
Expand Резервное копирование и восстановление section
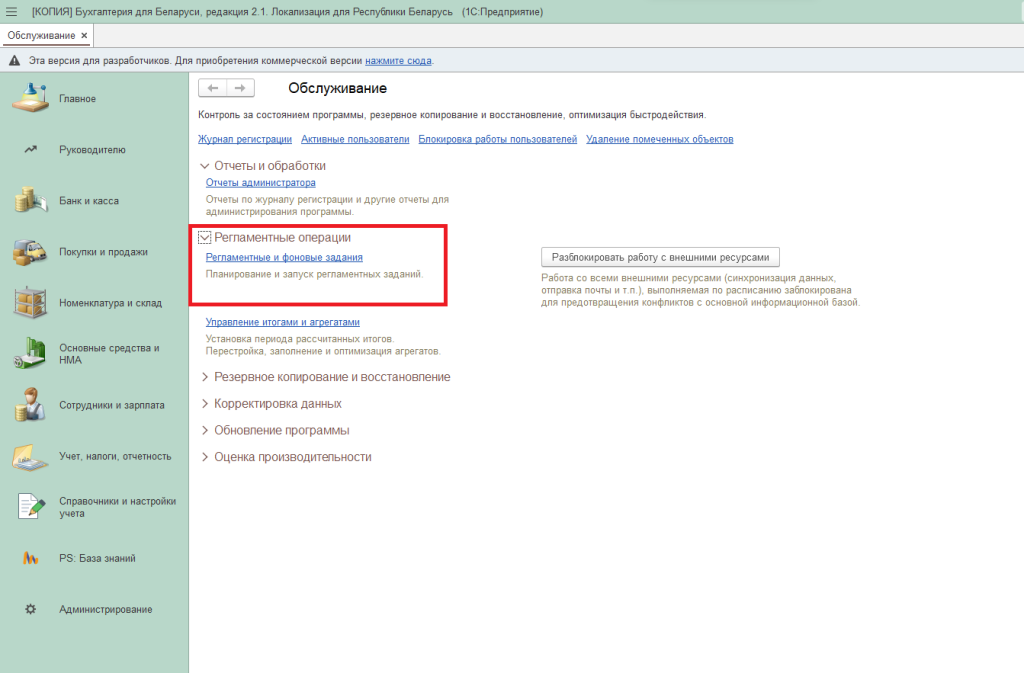(x=205, y=377)
